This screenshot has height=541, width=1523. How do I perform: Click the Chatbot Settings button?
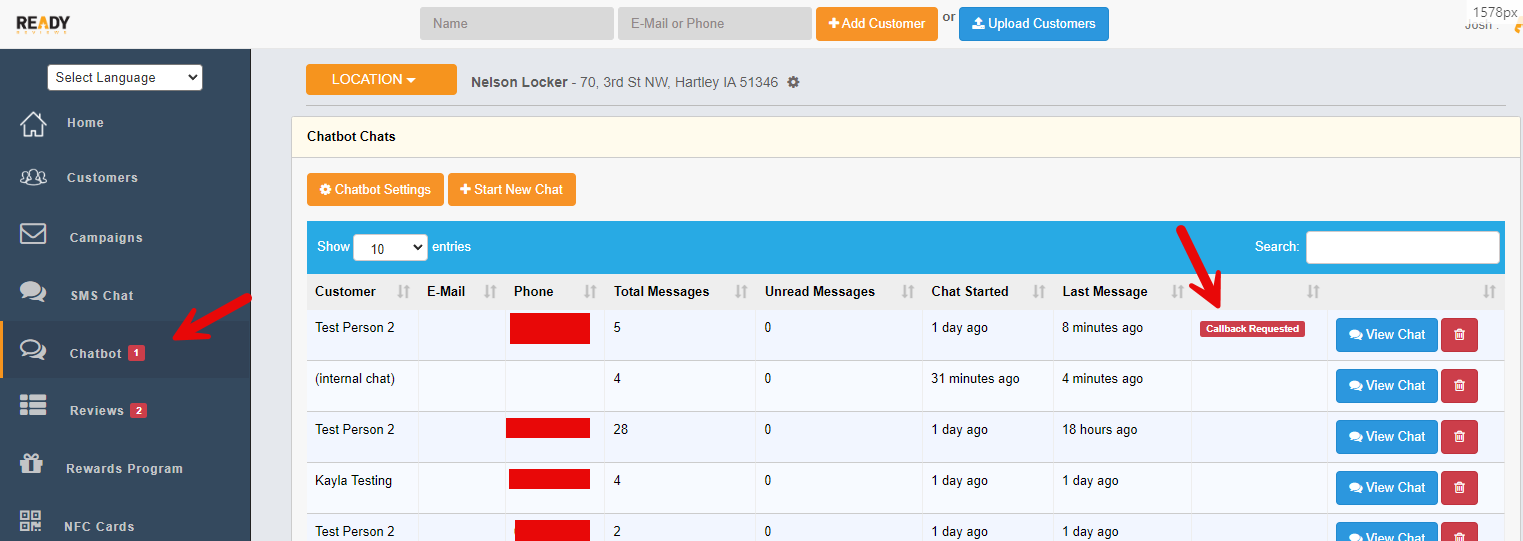375,189
